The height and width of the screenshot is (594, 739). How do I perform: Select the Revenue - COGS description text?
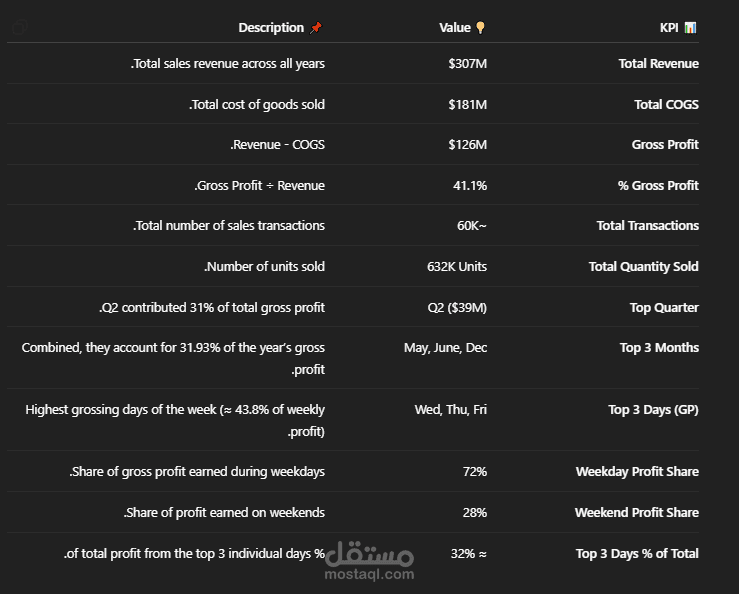277,145
